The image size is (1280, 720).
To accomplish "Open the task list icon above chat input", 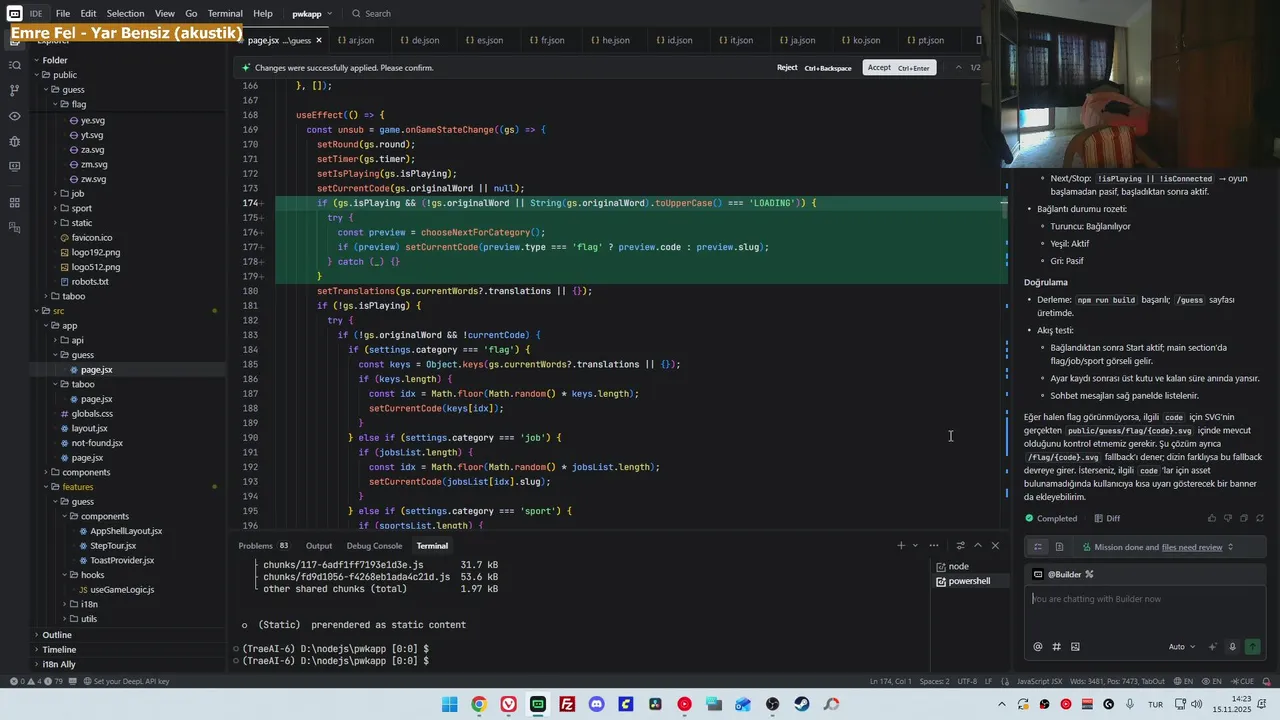I will [x=1038, y=547].
